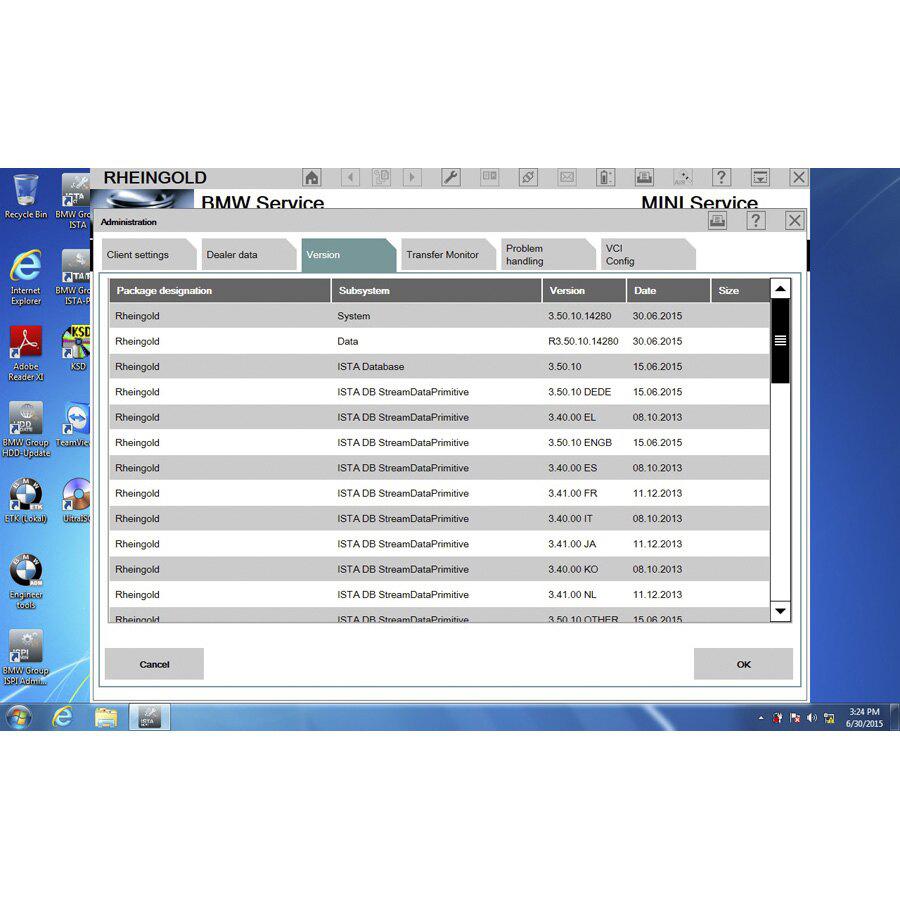
Task: Click version 3.40.00 EL
Action: [x=572, y=417]
